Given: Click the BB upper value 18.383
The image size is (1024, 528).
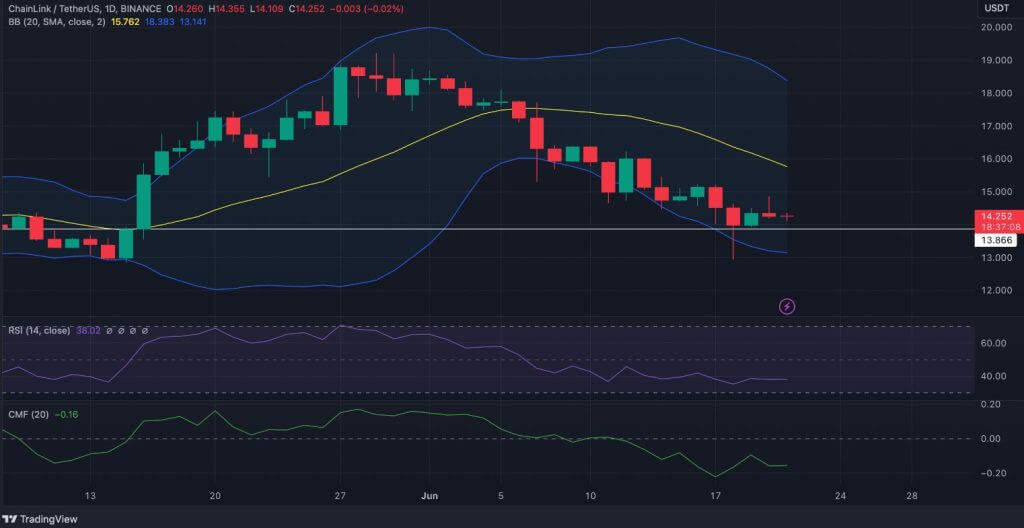Looking at the screenshot, I should [157, 22].
